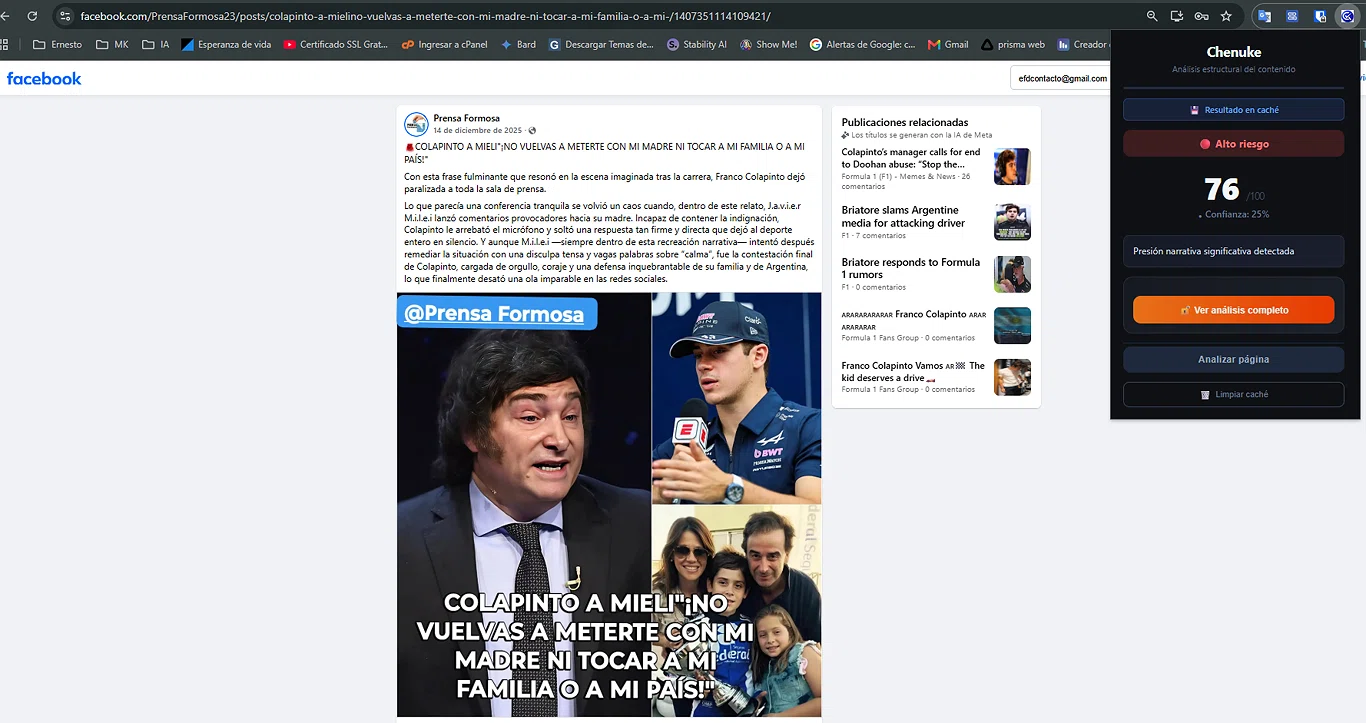Viewport: 1366px width, 723px height.
Task: Open the Show Me! bookmark
Action: (768, 44)
